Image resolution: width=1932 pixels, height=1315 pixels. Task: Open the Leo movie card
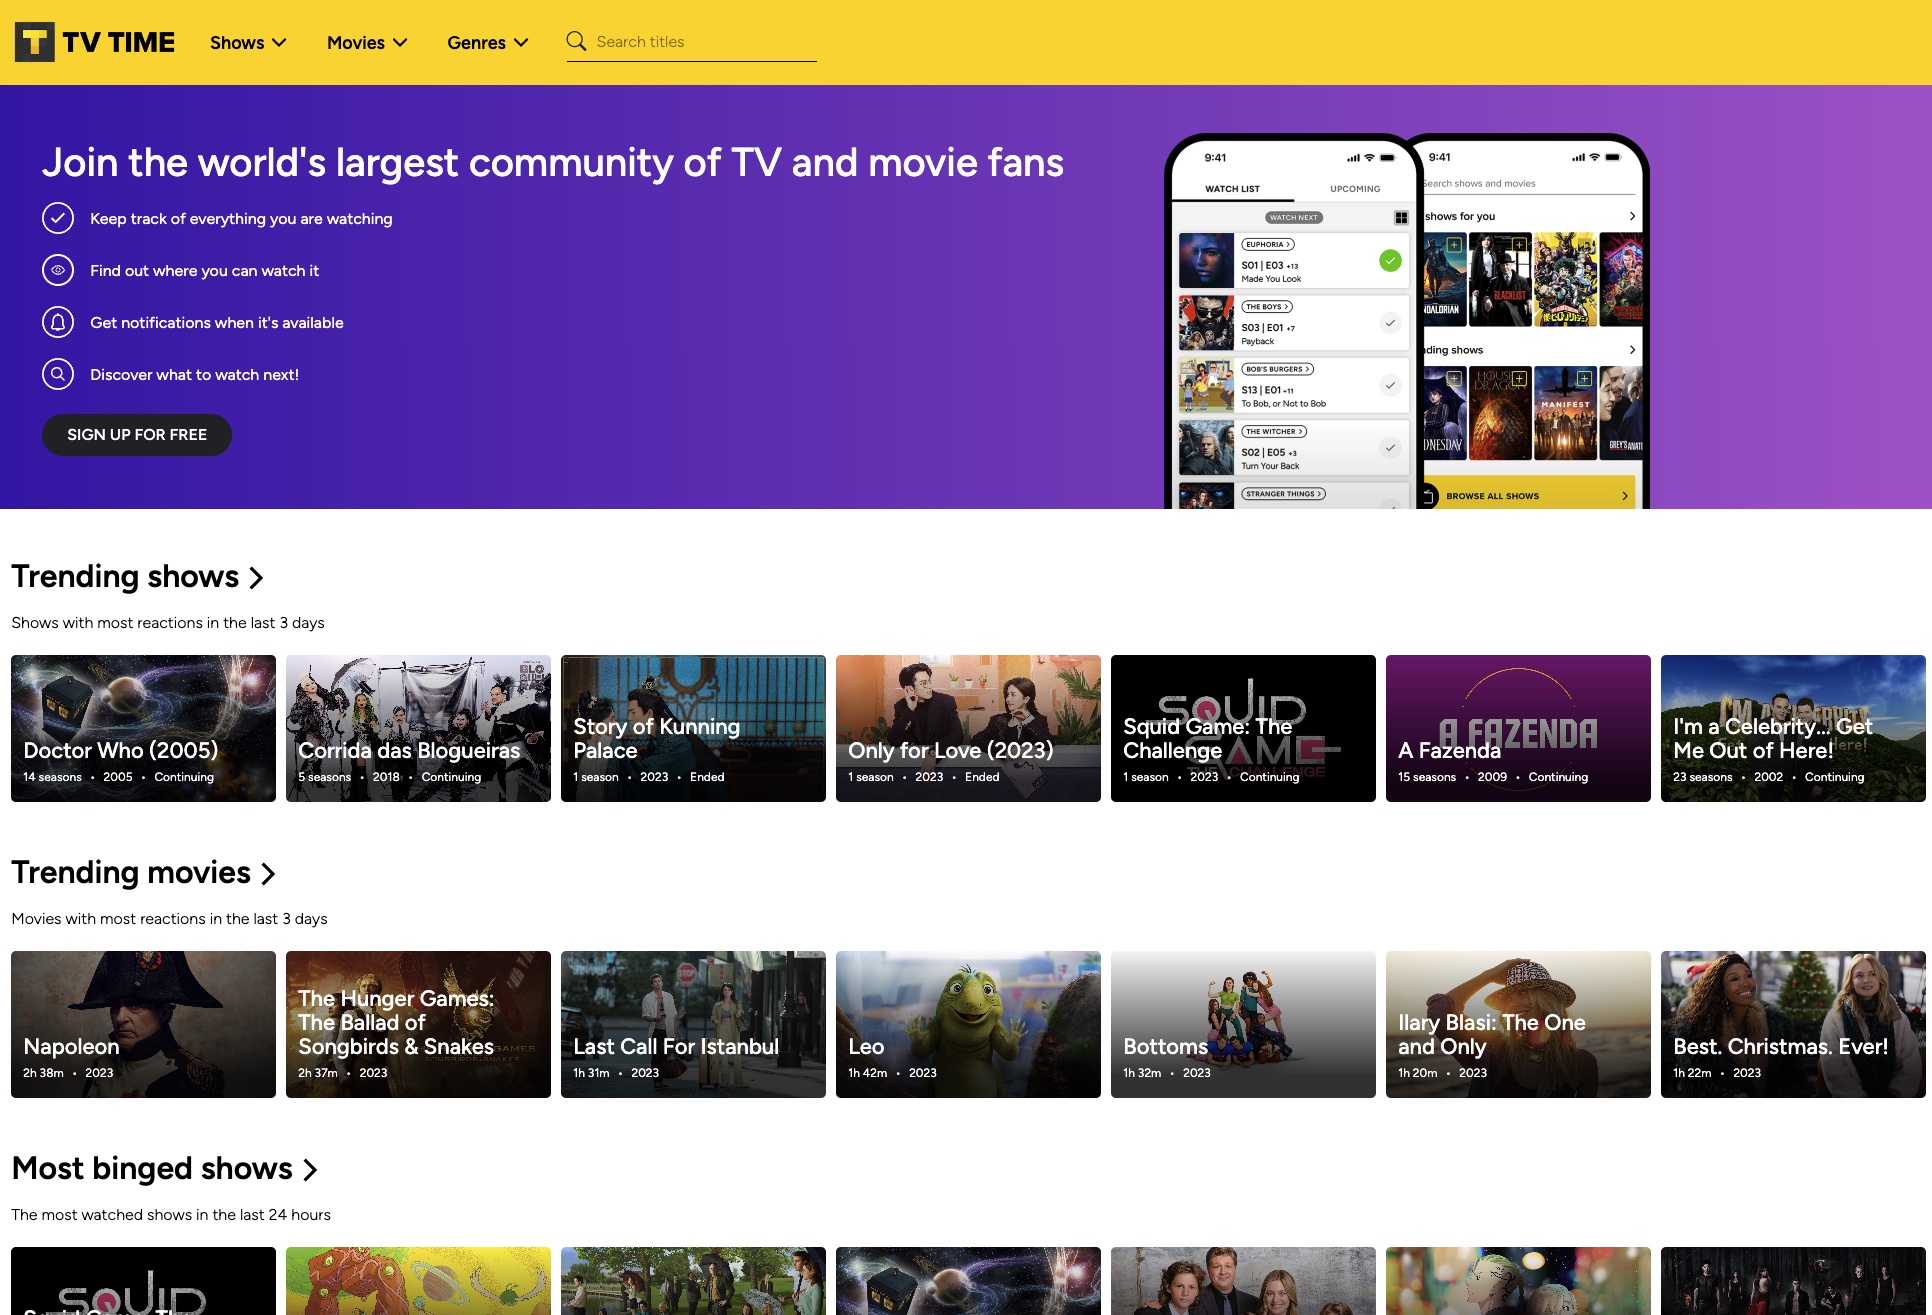coord(968,1024)
